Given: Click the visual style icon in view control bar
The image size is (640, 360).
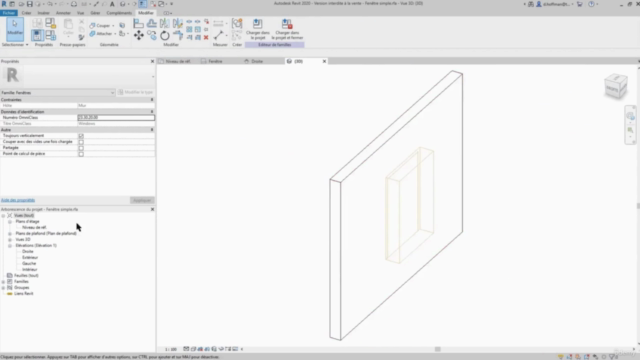Looking at the screenshot, I should (x=193, y=349).
